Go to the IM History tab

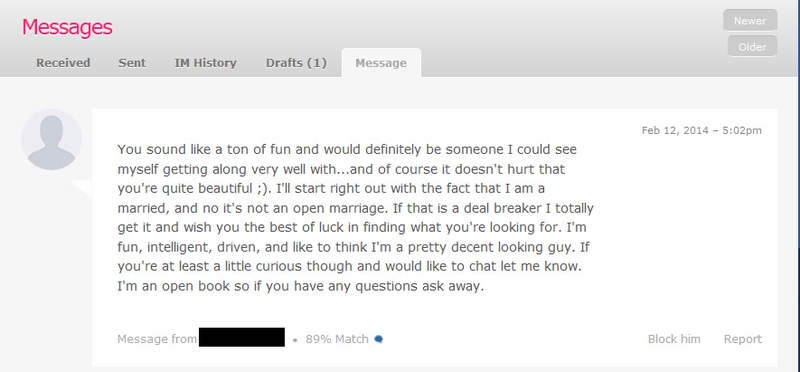206,63
